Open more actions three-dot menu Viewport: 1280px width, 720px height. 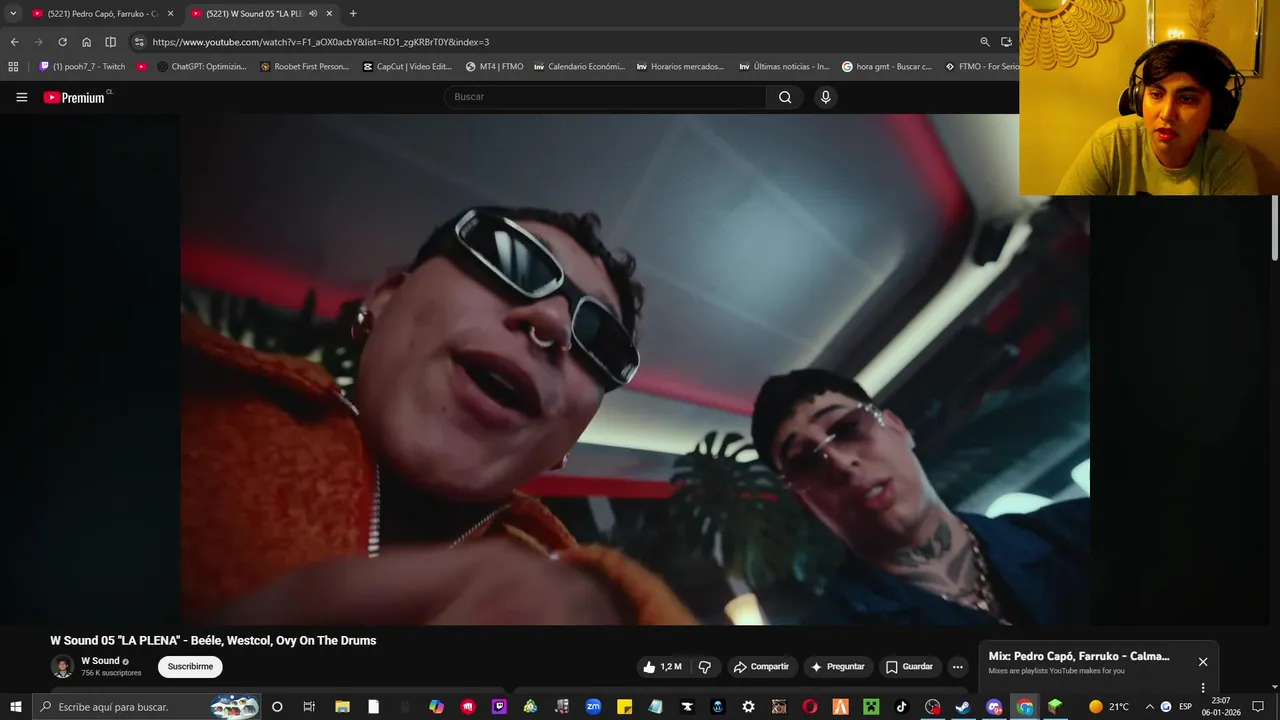[x=957, y=667]
